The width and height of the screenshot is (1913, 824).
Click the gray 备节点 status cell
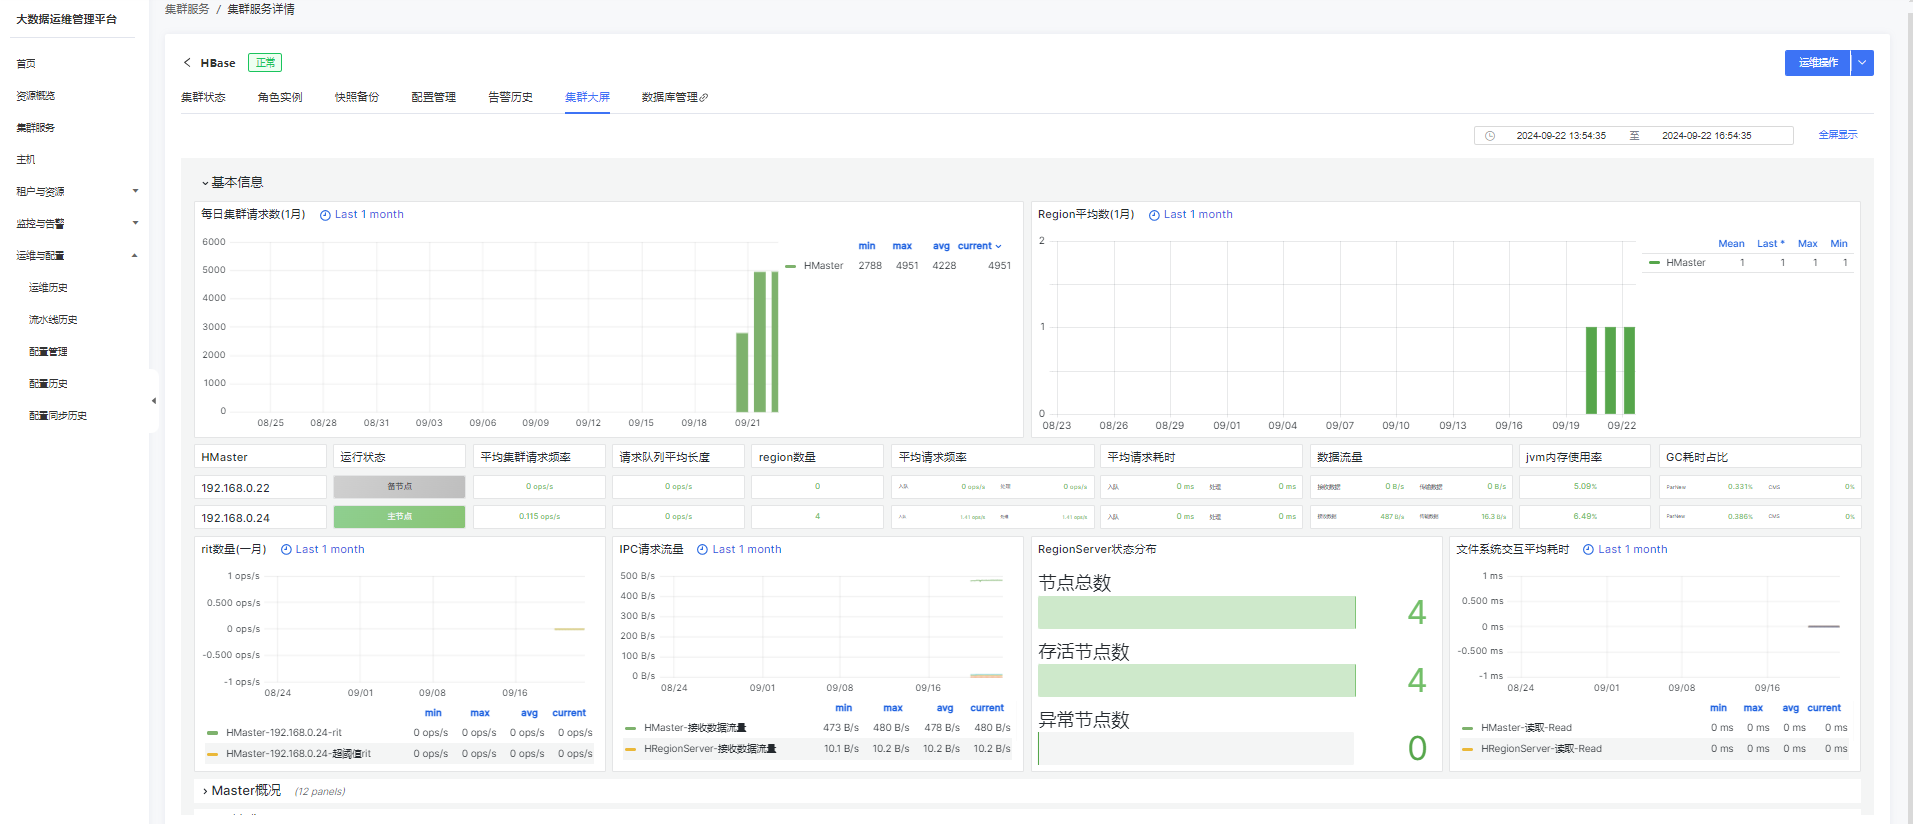click(399, 487)
